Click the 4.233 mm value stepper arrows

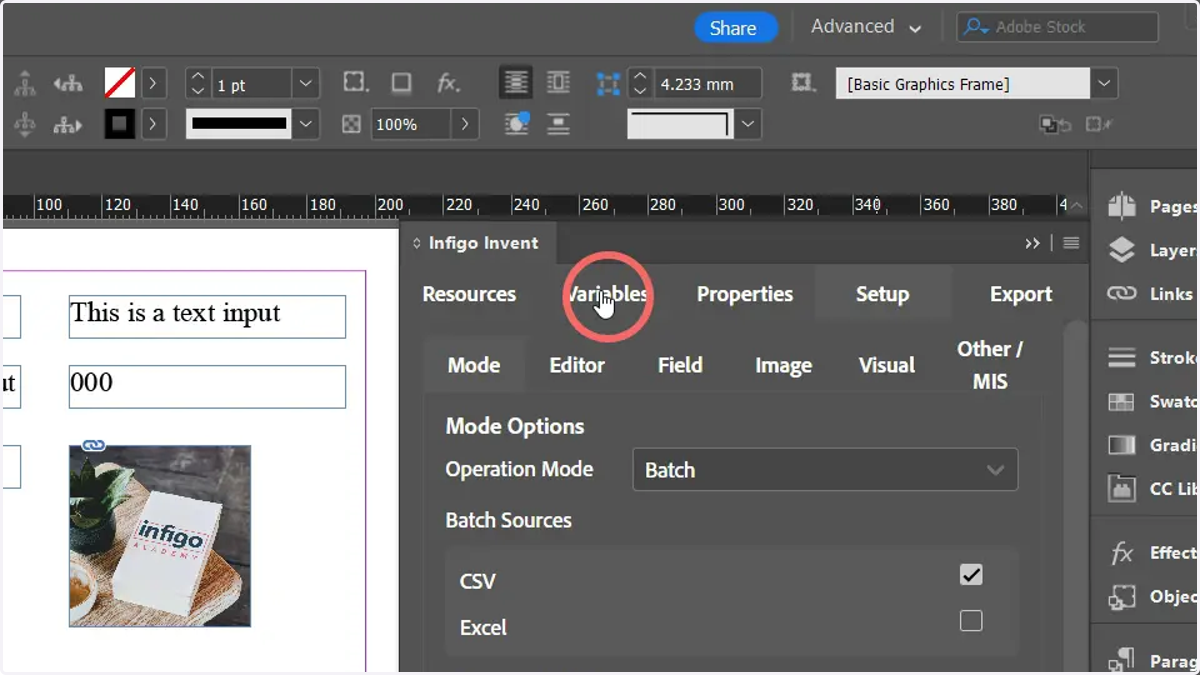pyautogui.click(x=641, y=83)
